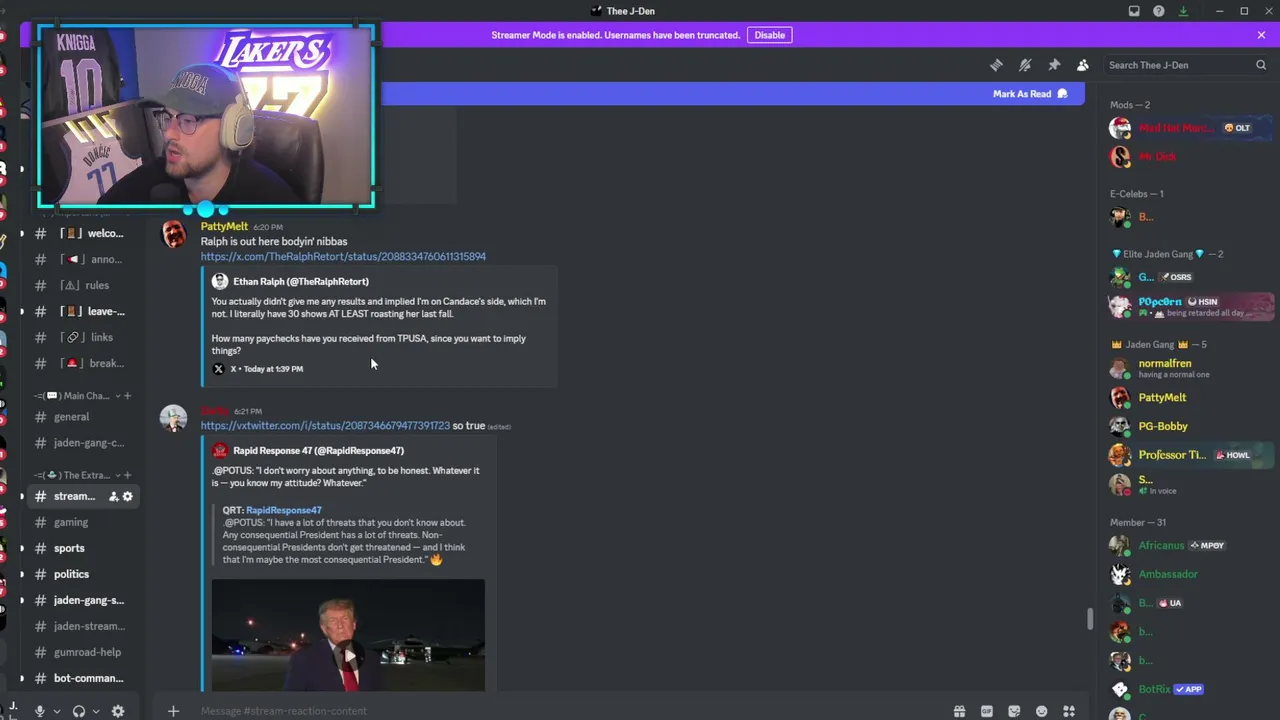Open TheRalphRetort x.com status link
The width and height of the screenshot is (1280, 720).
tap(343, 256)
